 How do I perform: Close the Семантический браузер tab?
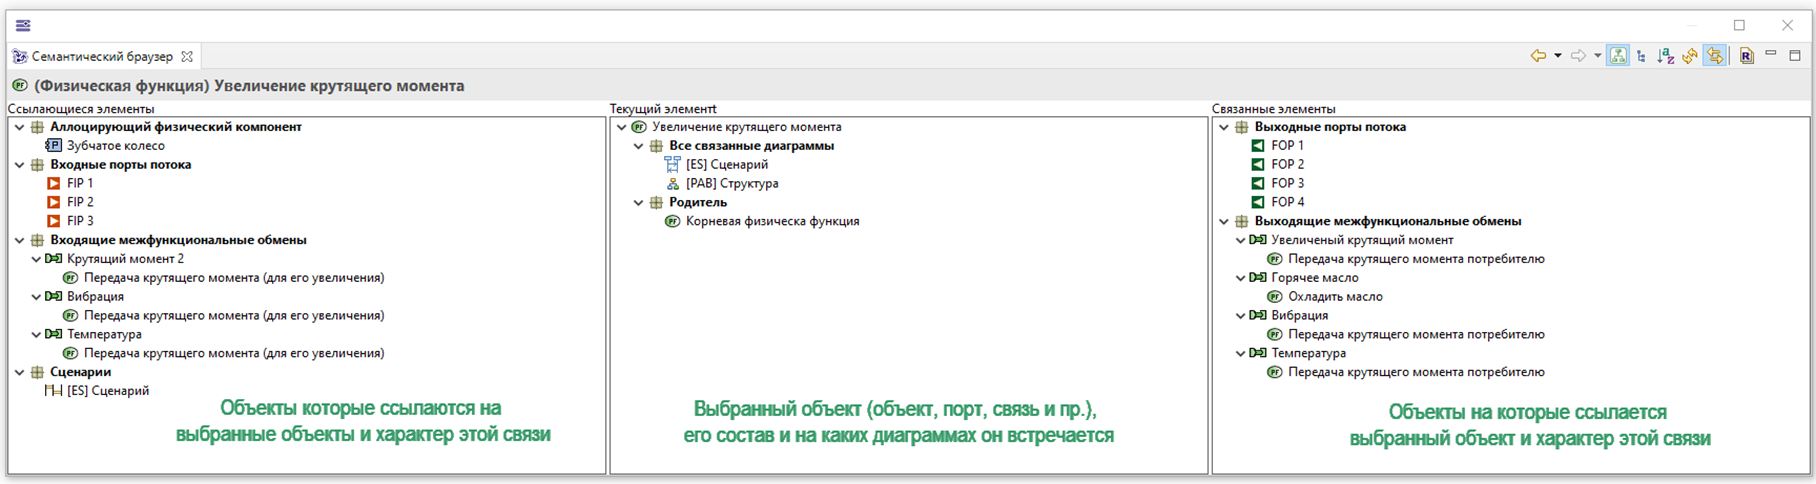[x=187, y=57]
